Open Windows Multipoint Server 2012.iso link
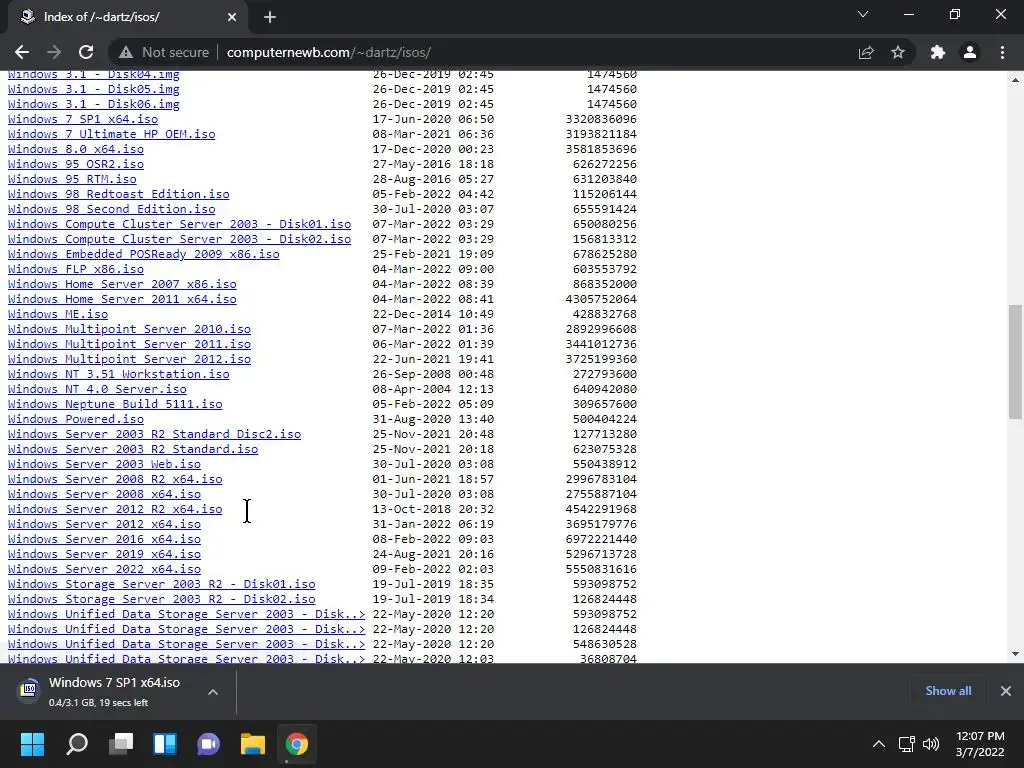This screenshot has height=768, width=1024. pos(129,359)
